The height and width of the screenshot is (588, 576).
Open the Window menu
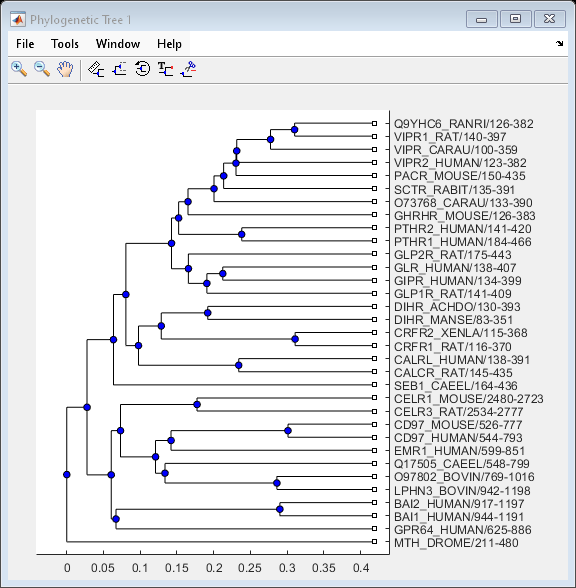[118, 44]
